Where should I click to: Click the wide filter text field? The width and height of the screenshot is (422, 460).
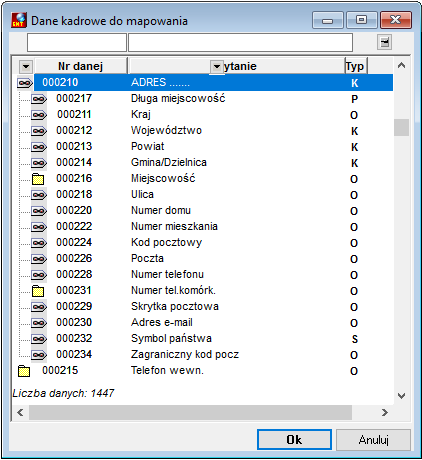(x=240, y=42)
